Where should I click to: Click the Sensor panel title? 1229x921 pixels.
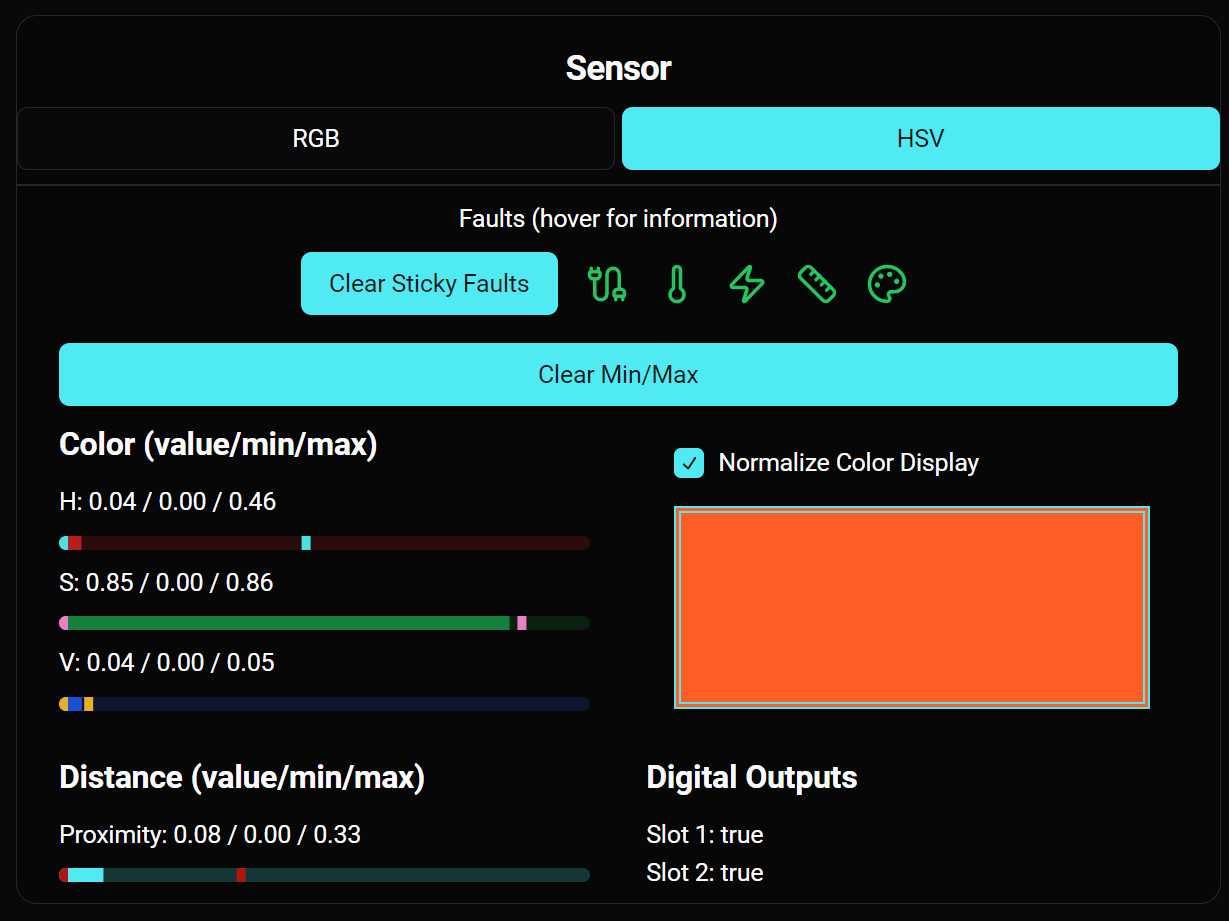point(618,68)
